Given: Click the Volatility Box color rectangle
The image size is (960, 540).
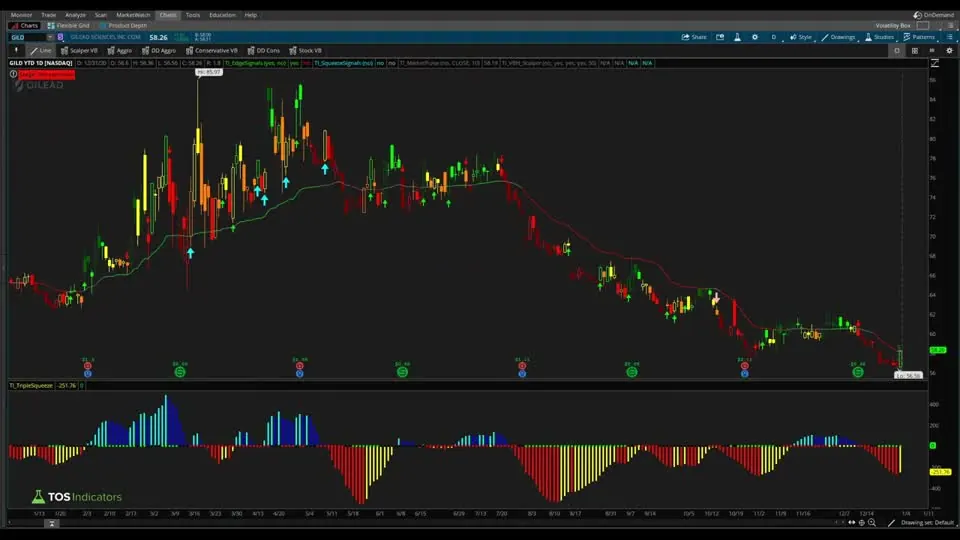Looking at the screenshot, I should (923, 26).
